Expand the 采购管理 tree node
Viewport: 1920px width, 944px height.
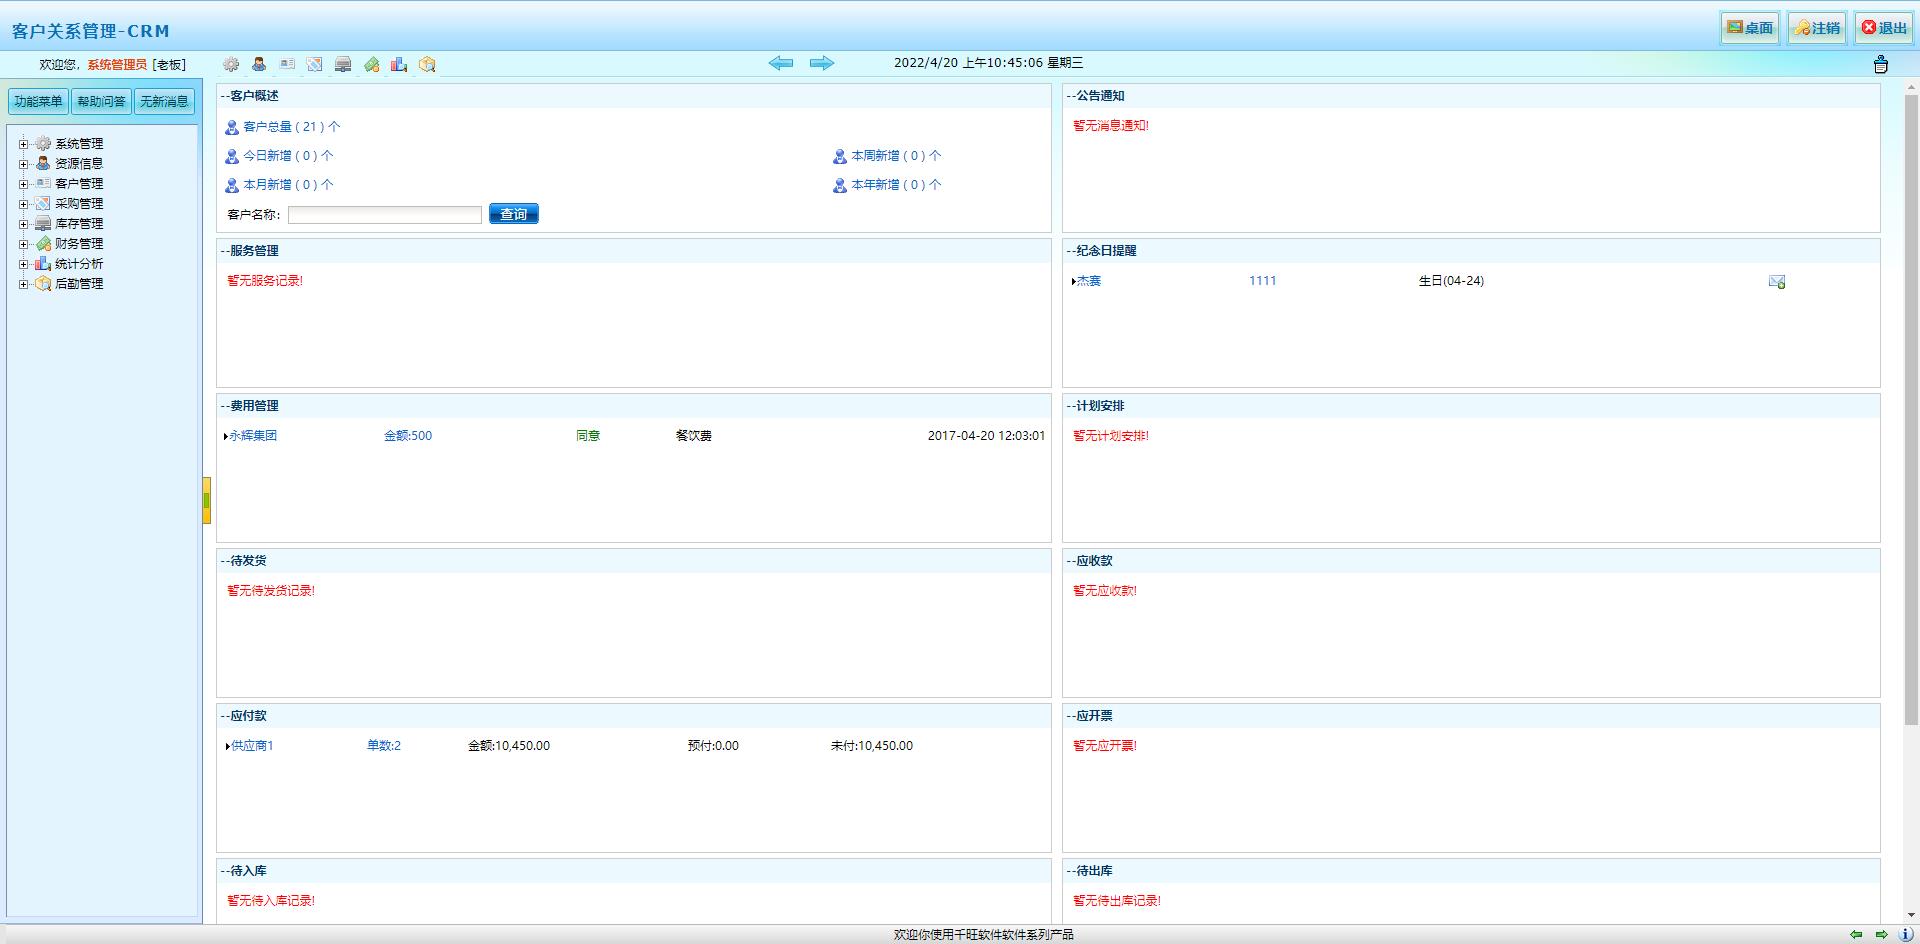[23, 204]
